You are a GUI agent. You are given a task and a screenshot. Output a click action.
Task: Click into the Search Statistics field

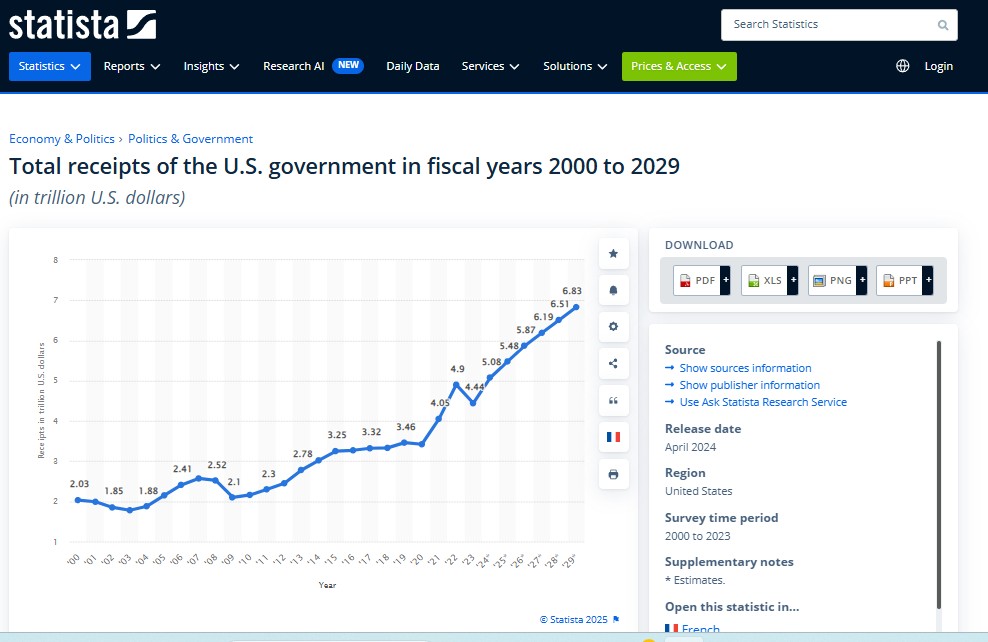click(x=832, y=25)
